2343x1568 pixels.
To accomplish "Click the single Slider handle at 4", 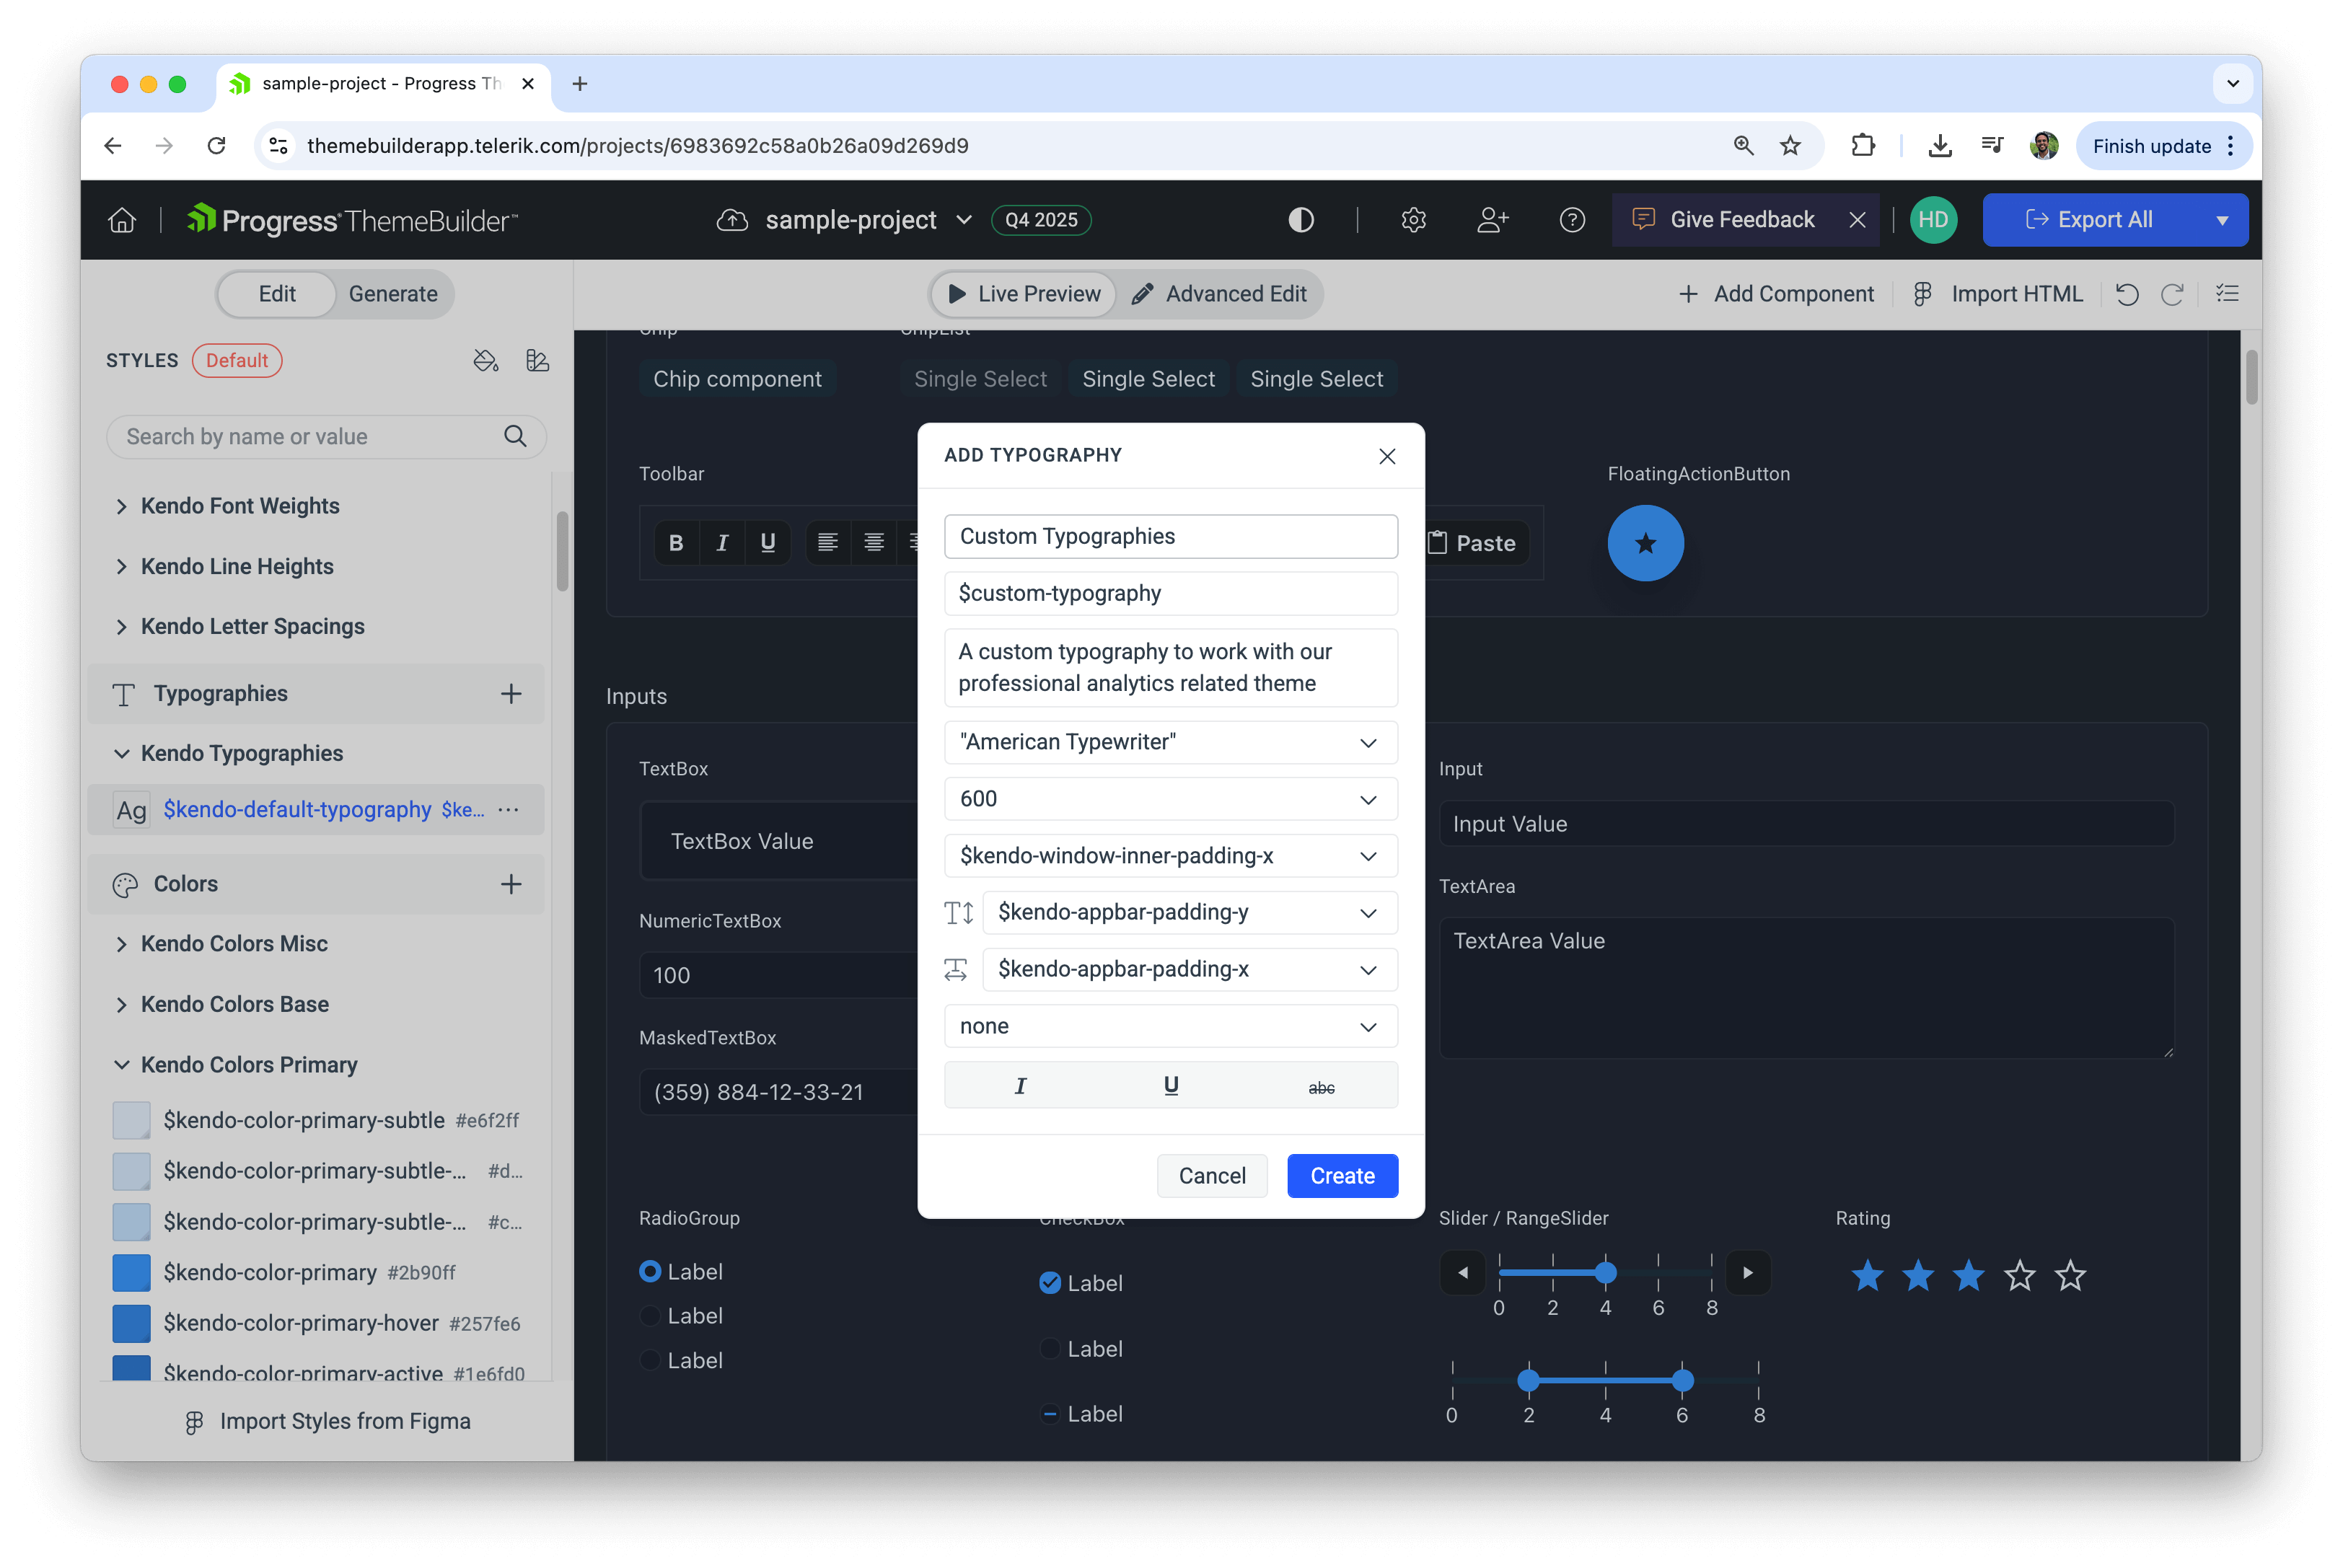I will point(1605,1273).
